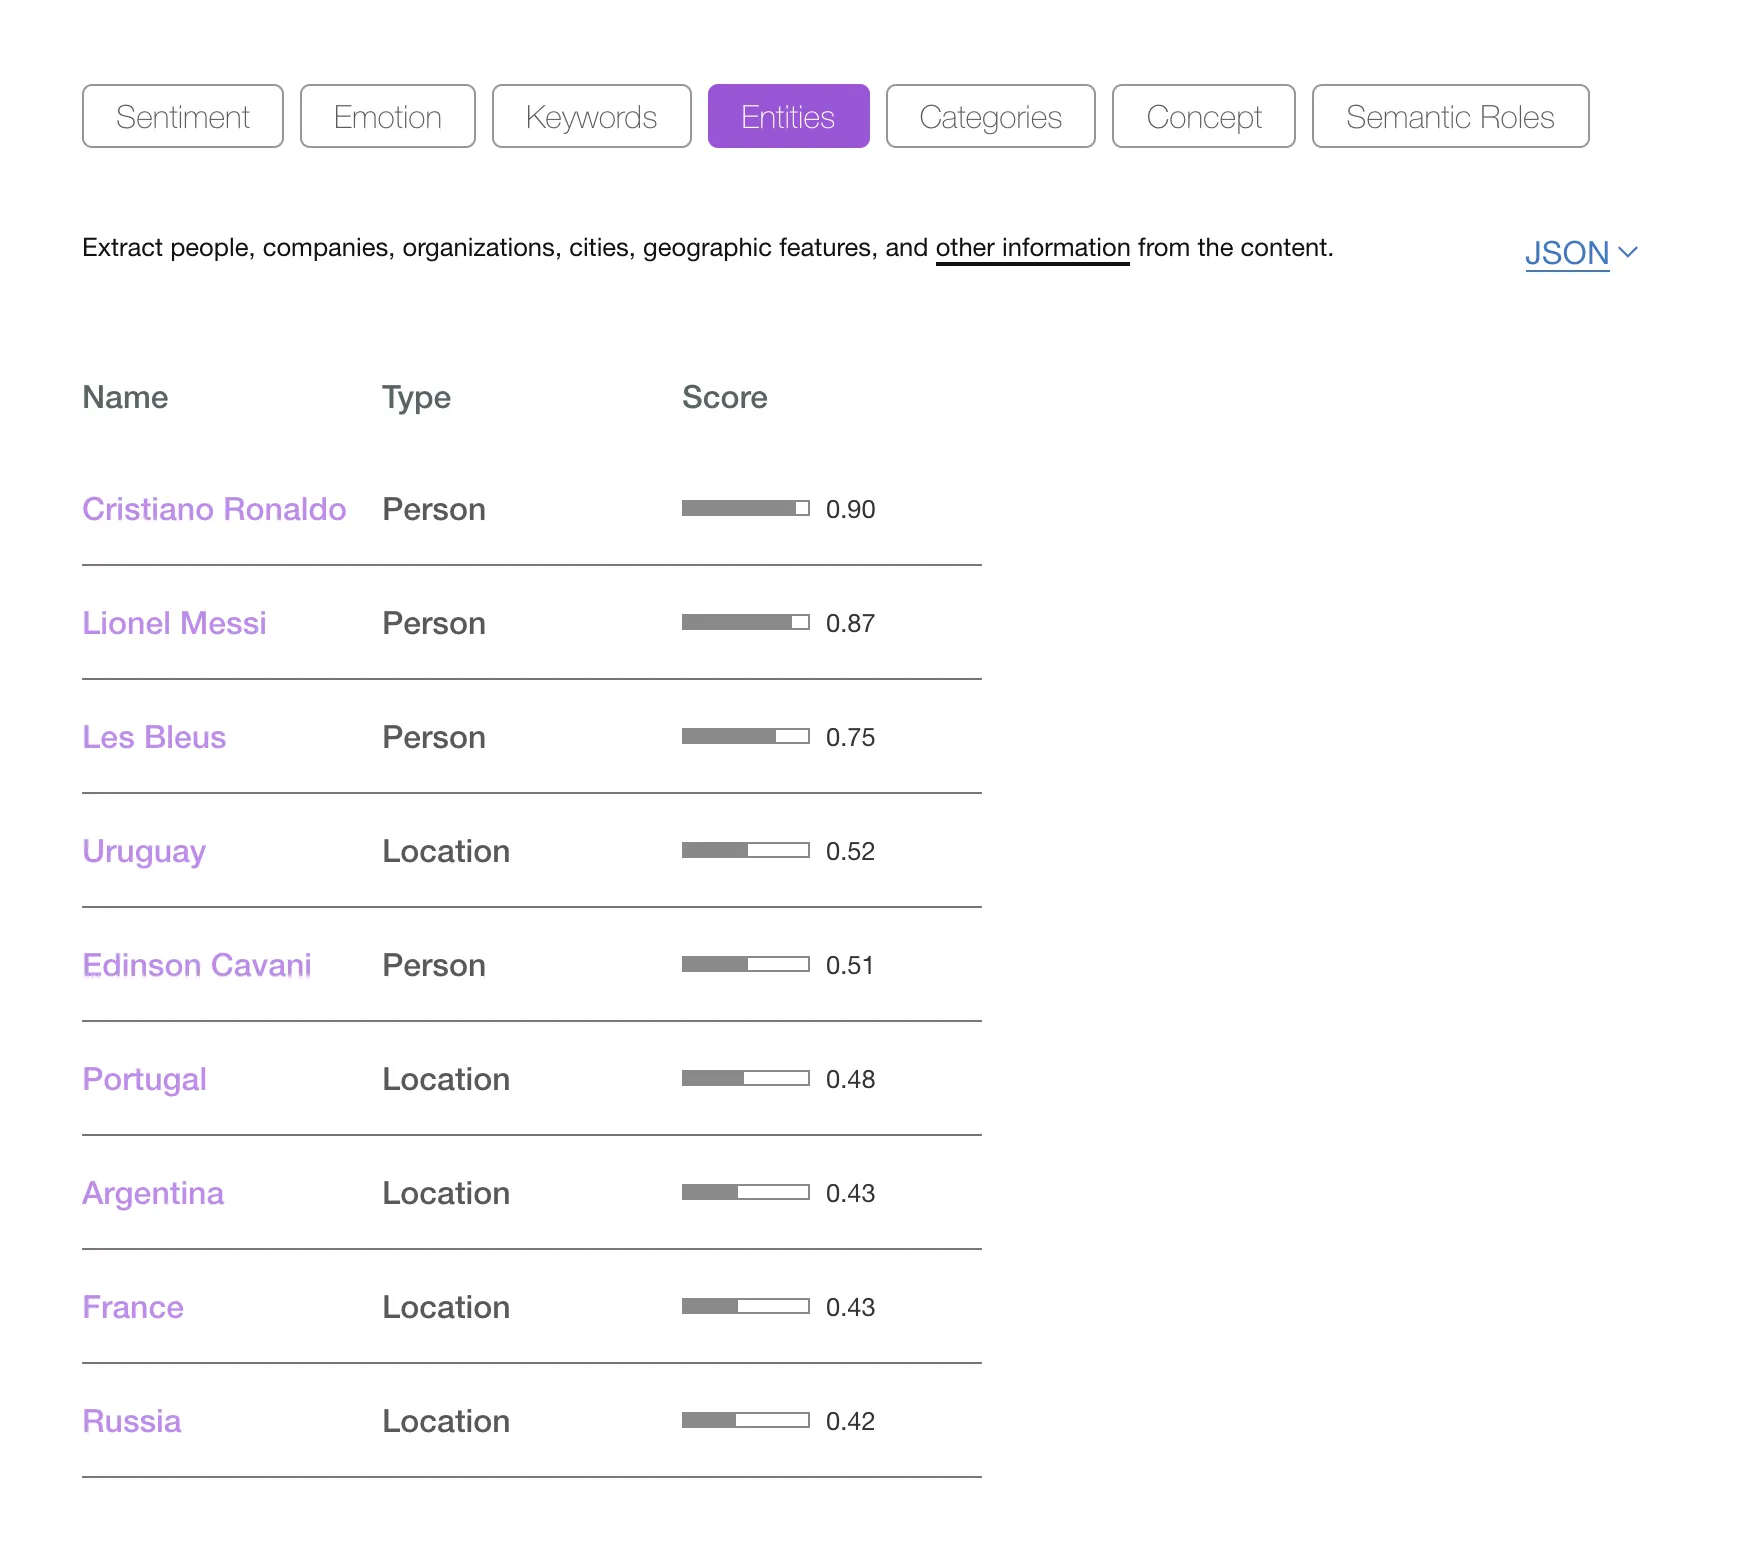The width and height of the screenshot is (1746, 1550).
Task: Switch to the Sentiment tab
Action: pos(183,116)
